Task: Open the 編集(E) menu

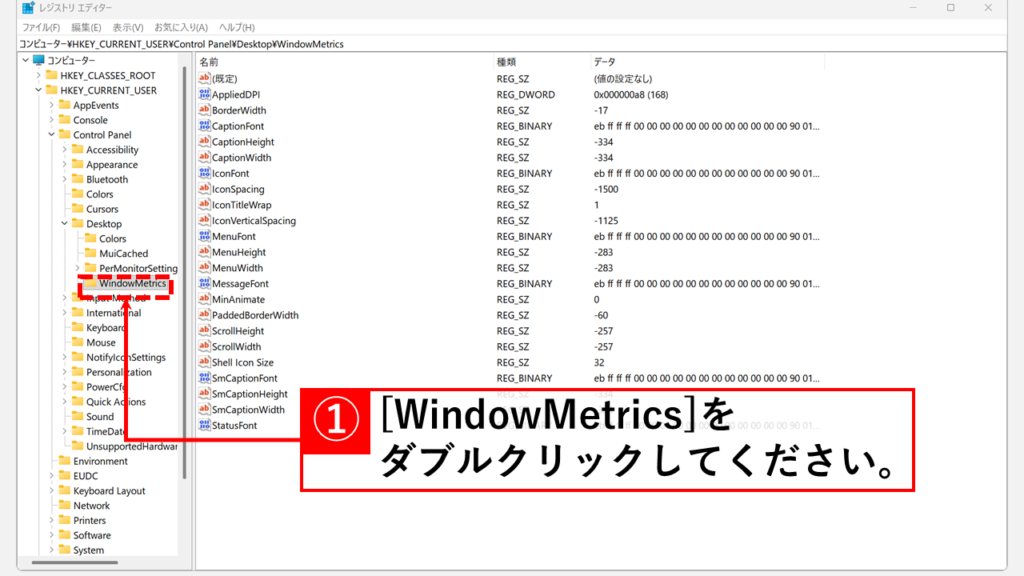Action: tap(86, 27)
